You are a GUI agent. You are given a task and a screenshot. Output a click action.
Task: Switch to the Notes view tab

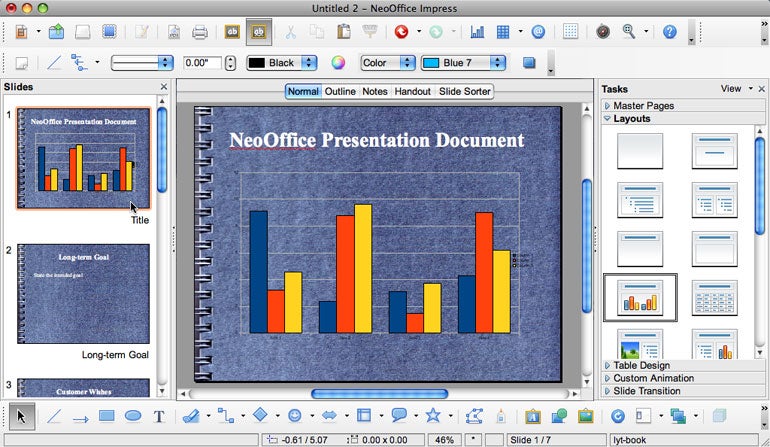click(x=375, y=91)
